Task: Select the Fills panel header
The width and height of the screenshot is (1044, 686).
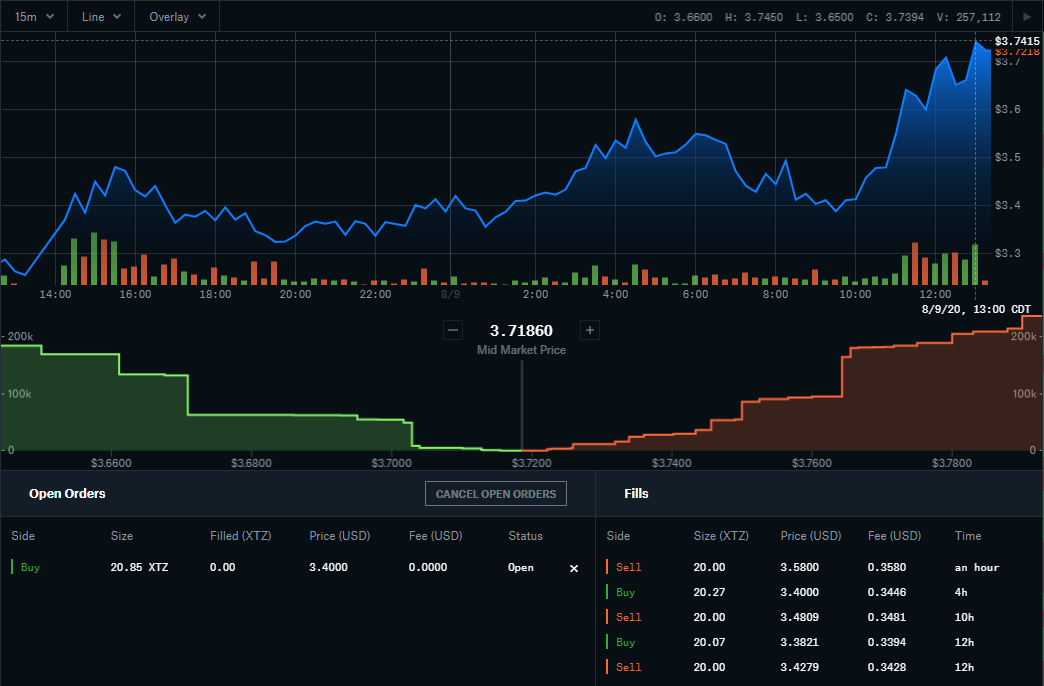Action: (636, 493)
